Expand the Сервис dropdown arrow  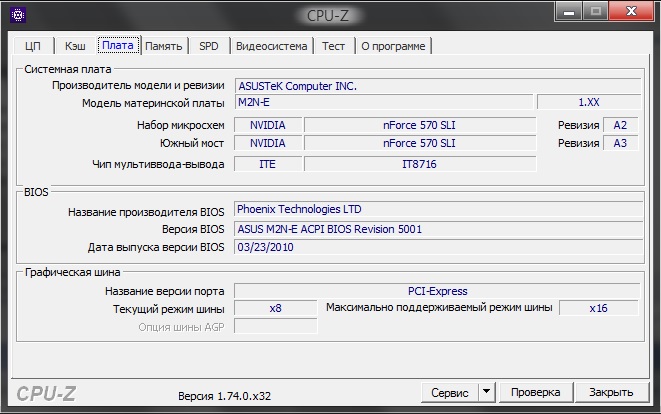point(485,392)
